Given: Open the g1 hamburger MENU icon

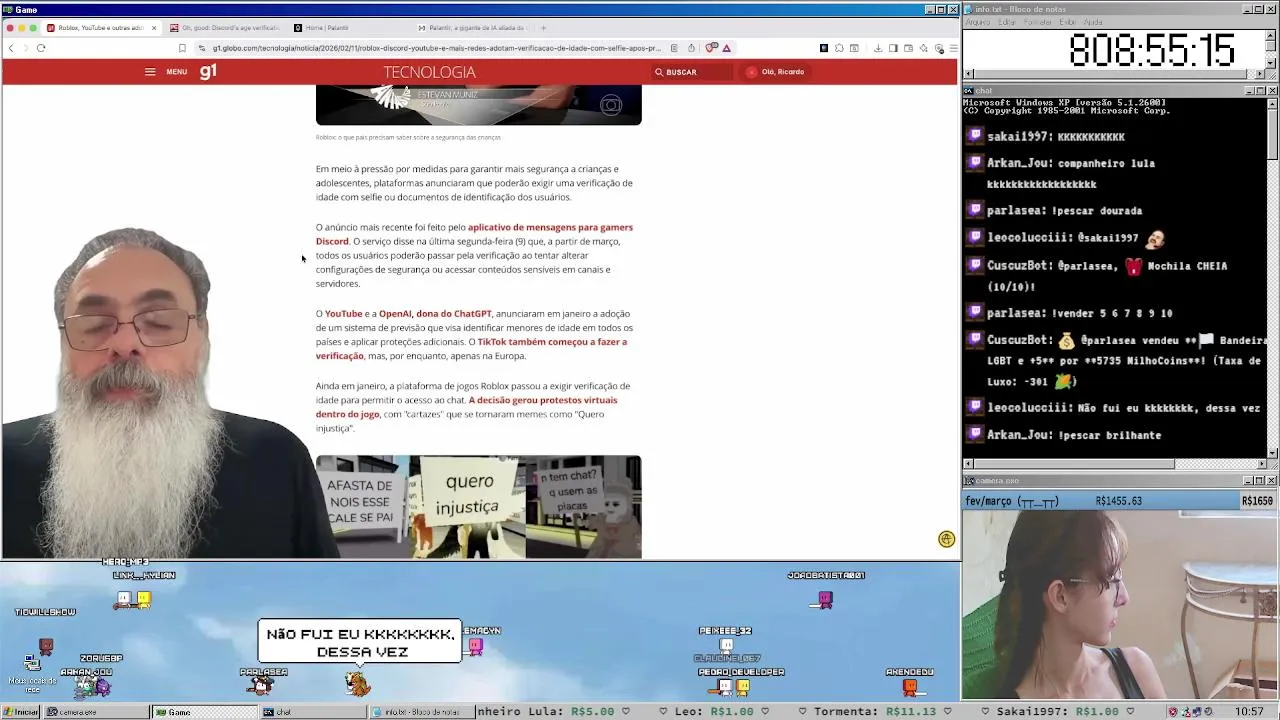Looking at the screenshot, I should (x=150, y=72).
